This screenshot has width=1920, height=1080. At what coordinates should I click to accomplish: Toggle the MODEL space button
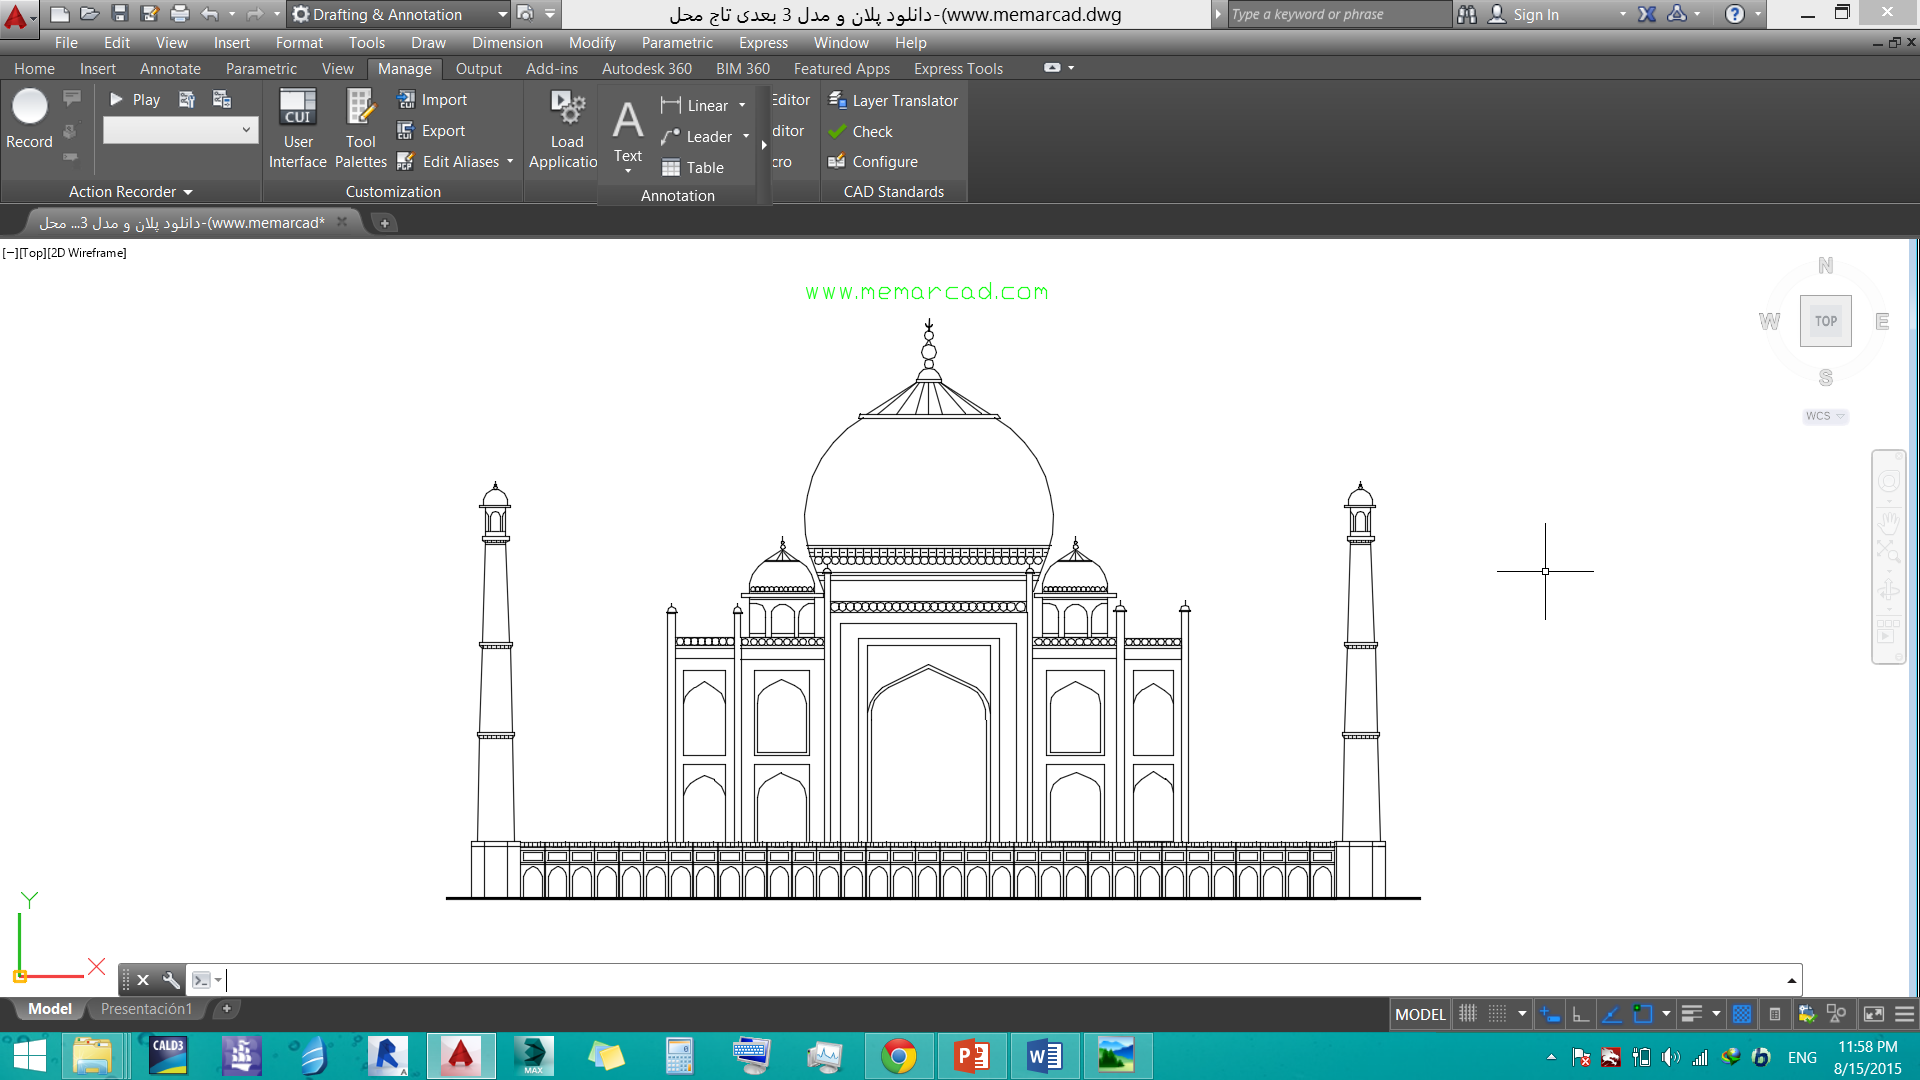pyautogui.click(x=1420, y=1014)
